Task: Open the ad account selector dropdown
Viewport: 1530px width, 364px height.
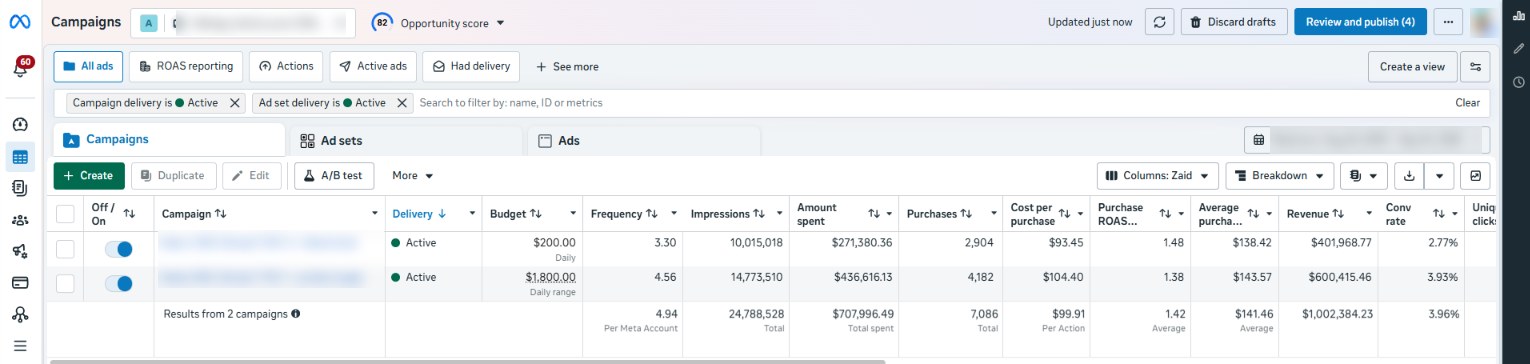Action: [x=243, y=22]
